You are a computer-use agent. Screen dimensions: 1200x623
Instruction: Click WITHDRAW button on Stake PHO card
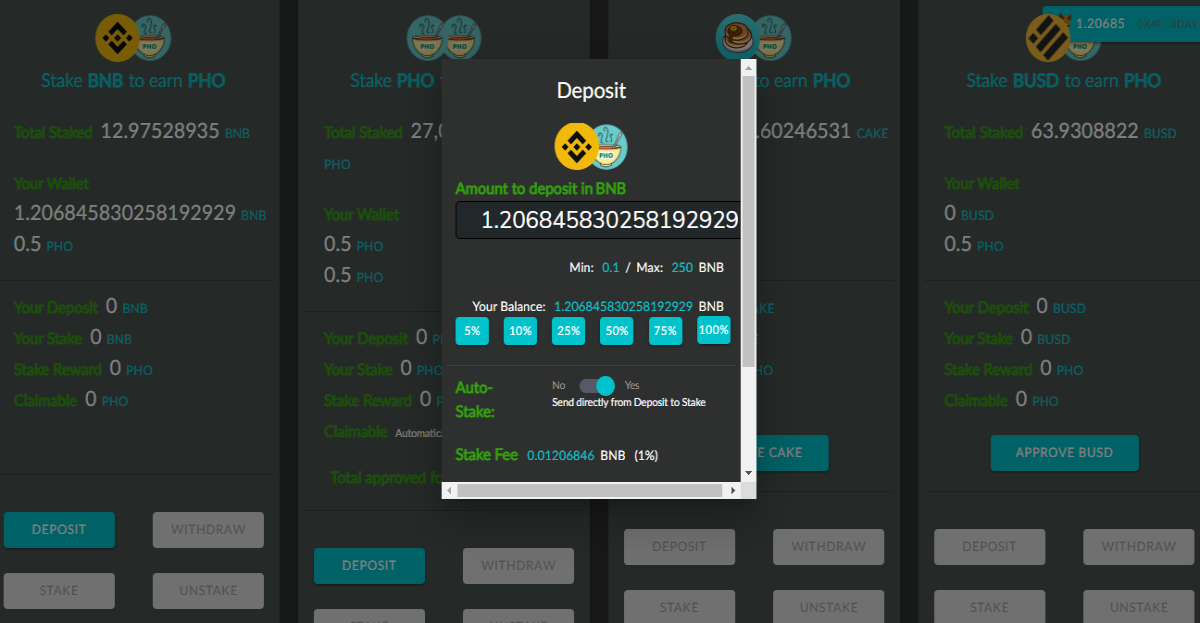pos(518,565)
